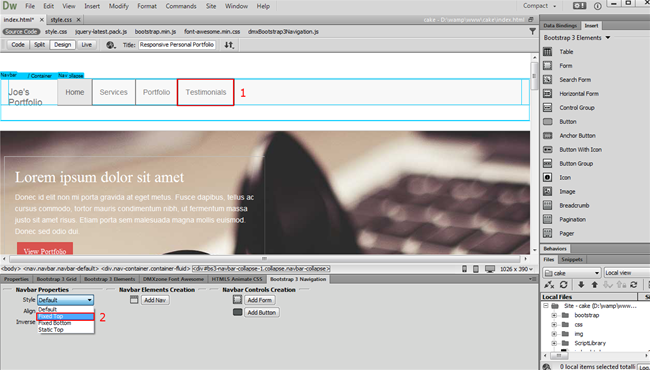650x370 pixels.
Task: Switch to Design view
Action: point(63,45)
